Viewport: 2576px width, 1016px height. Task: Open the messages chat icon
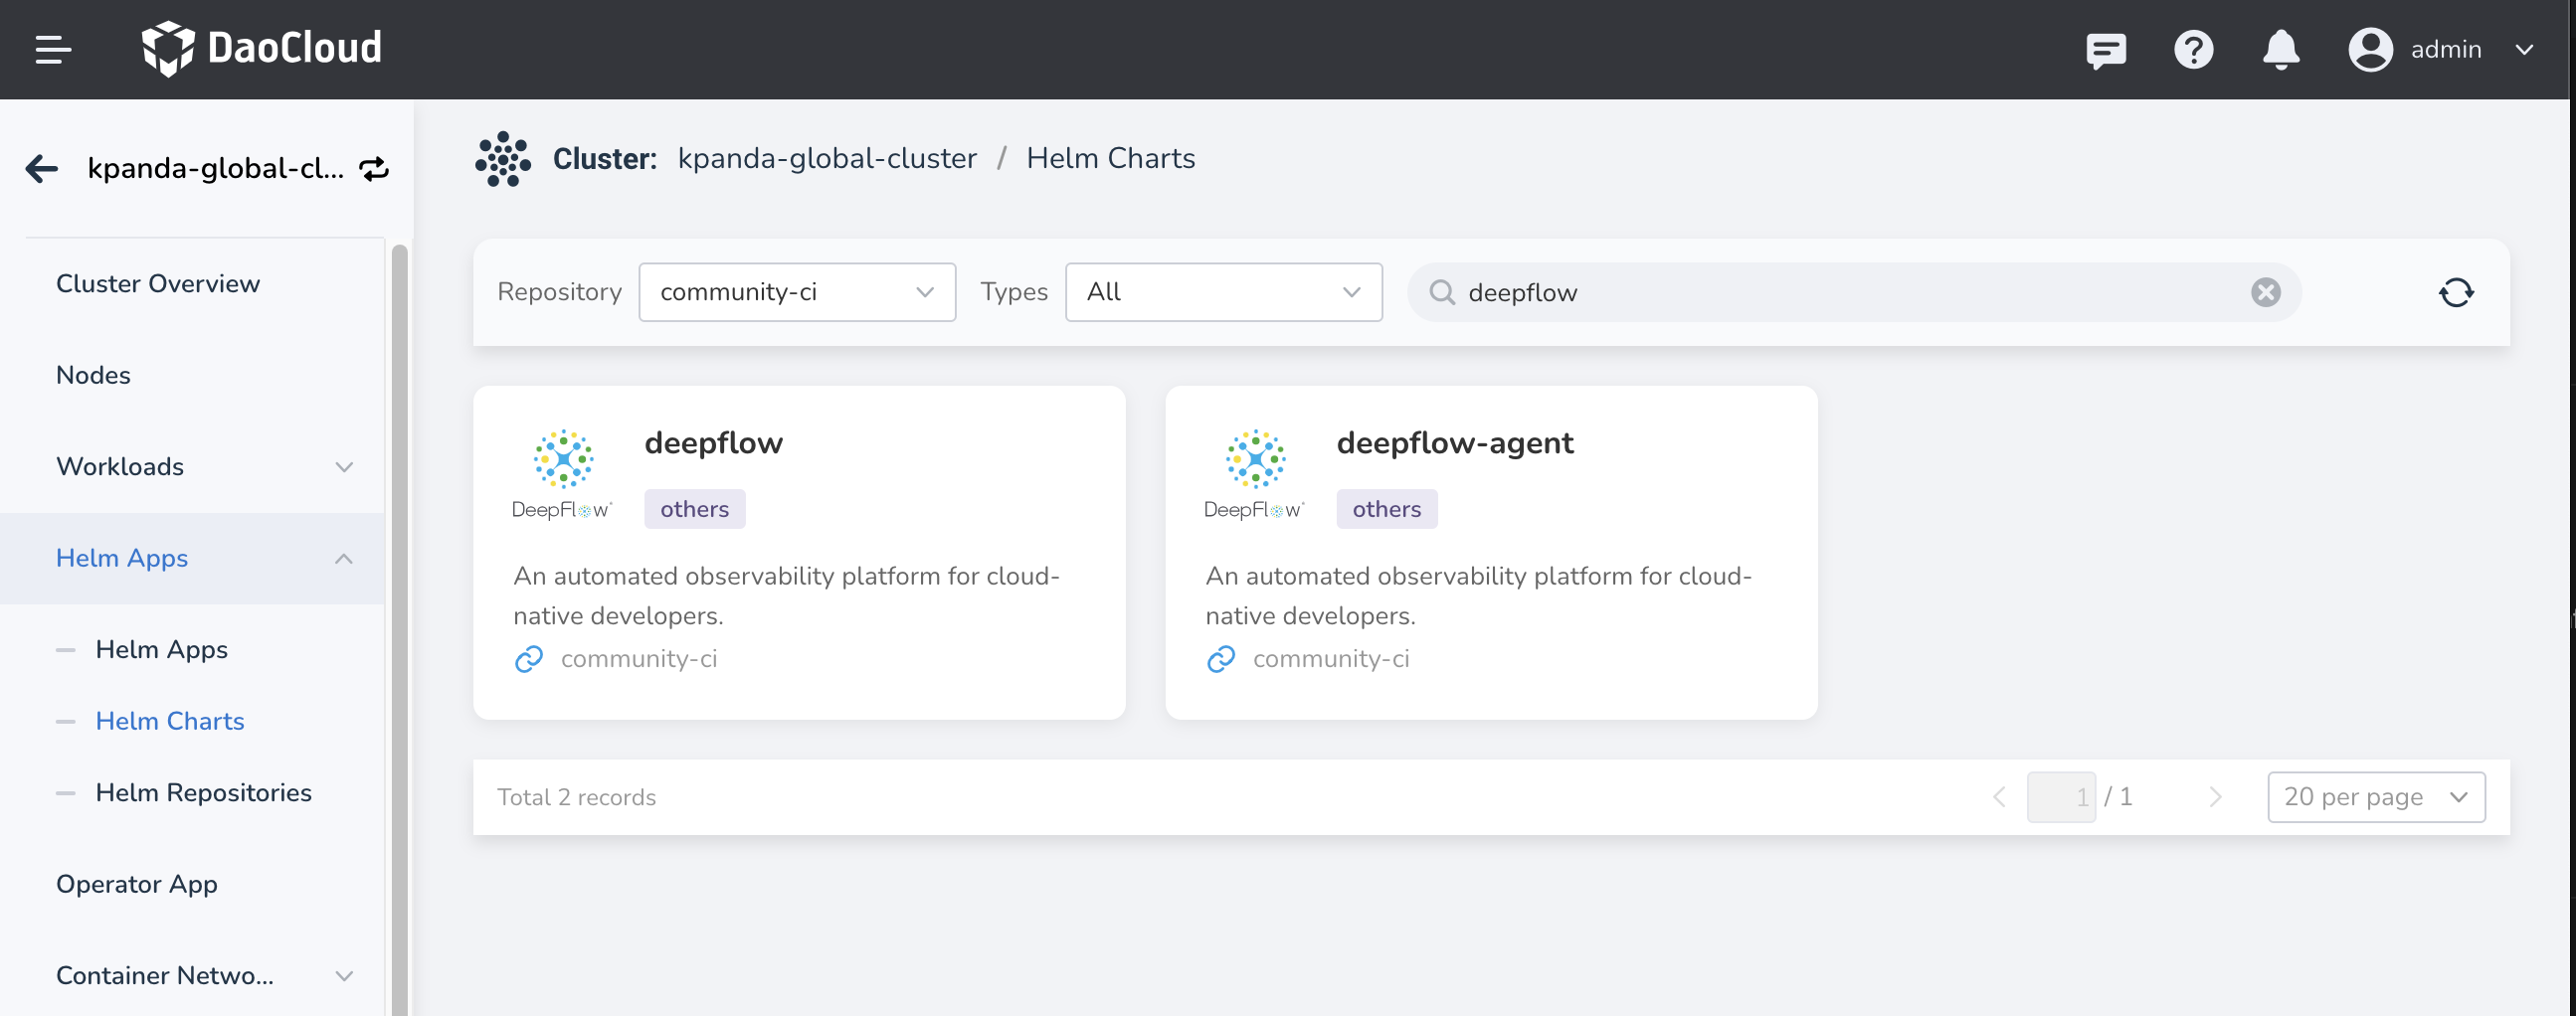2105,49
